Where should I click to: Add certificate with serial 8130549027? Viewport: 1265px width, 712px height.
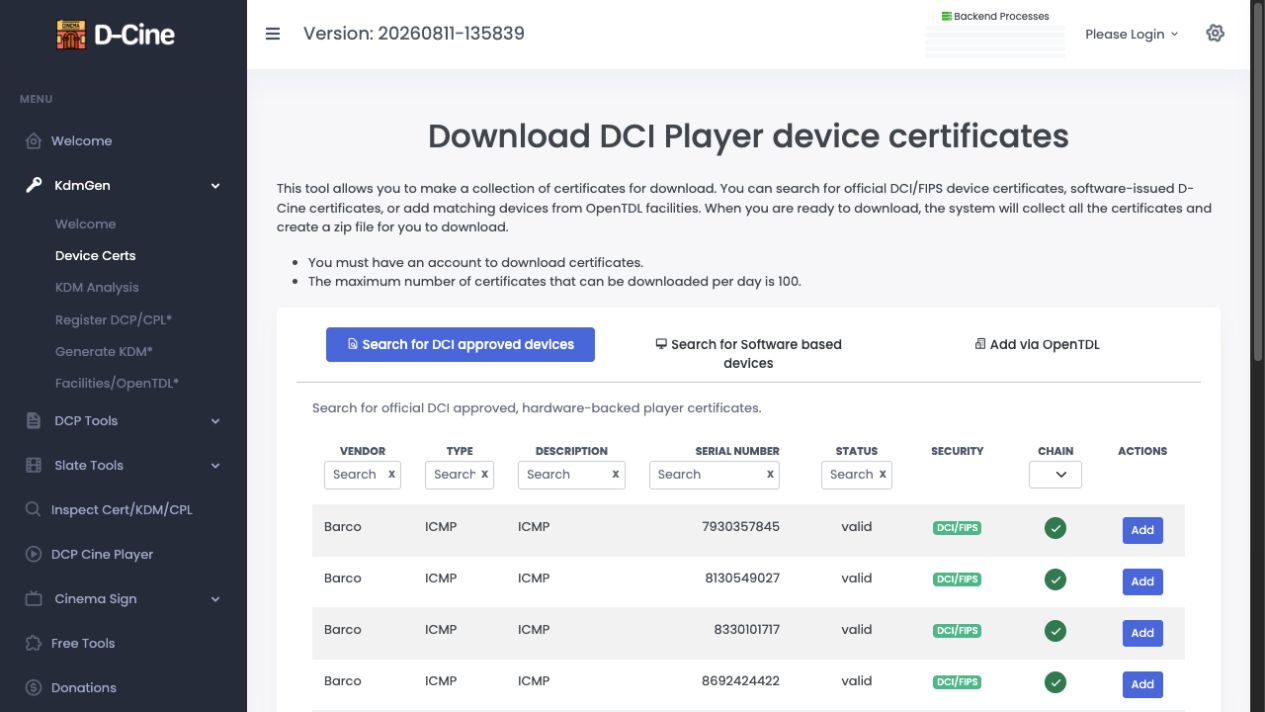tap(1142, 581)
